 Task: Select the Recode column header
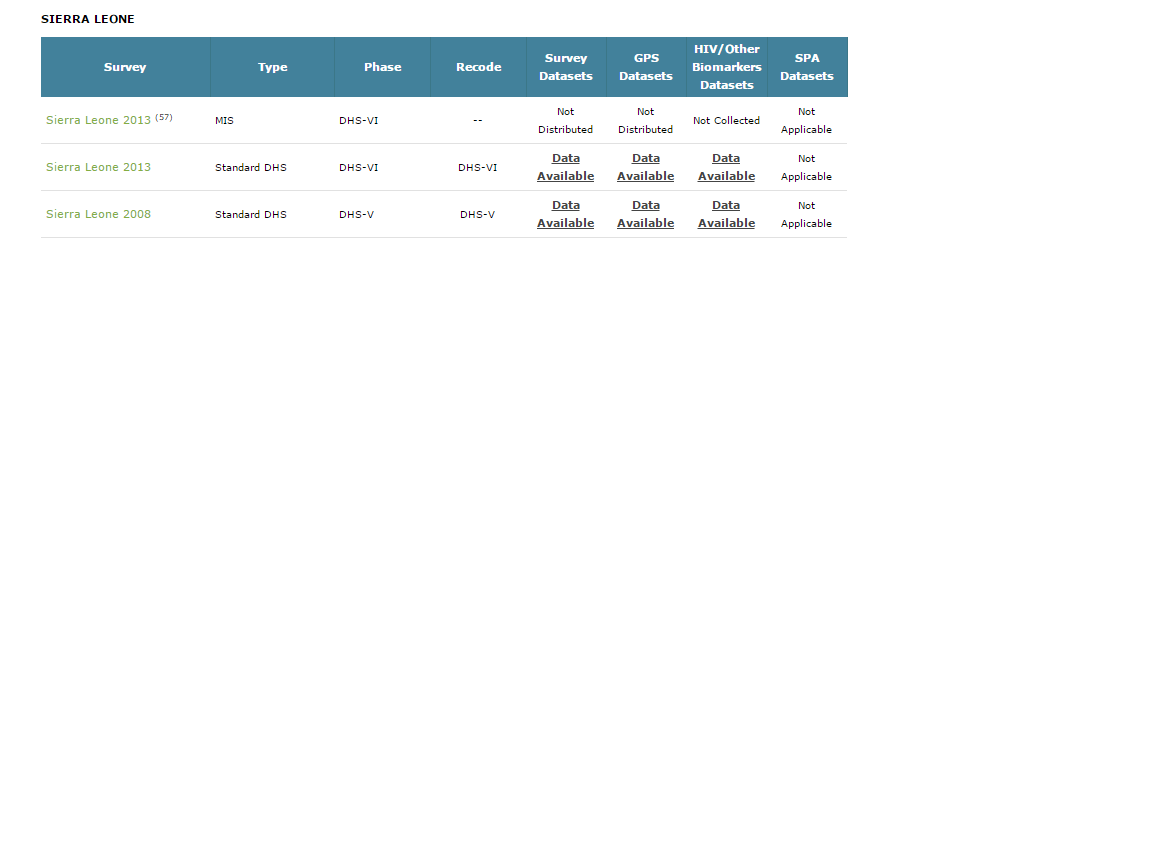click(478, 67)
